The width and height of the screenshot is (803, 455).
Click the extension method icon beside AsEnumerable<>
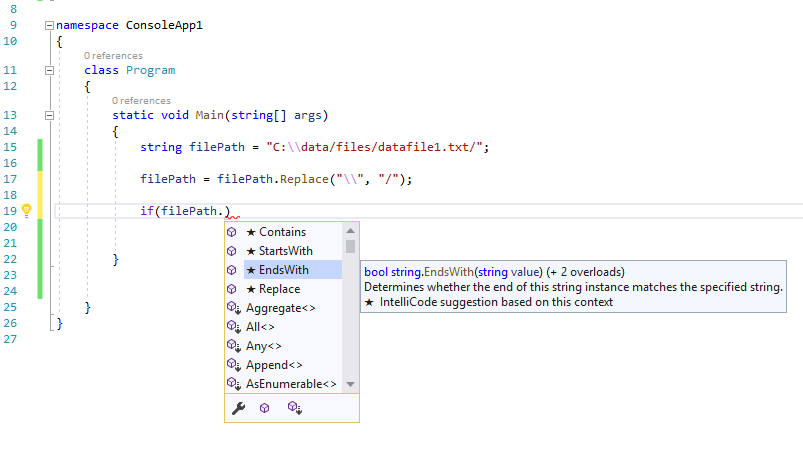[234, 383]
